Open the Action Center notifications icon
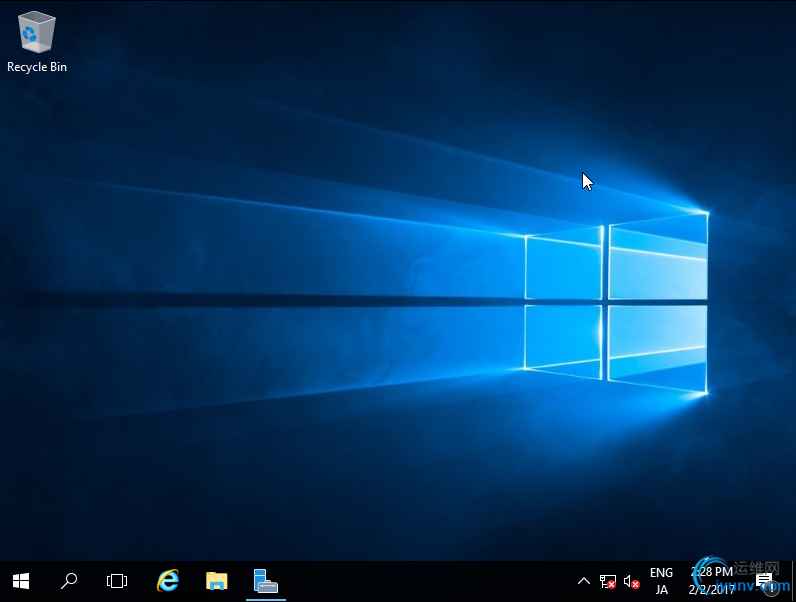796x602 pixels. click(764, 581)
